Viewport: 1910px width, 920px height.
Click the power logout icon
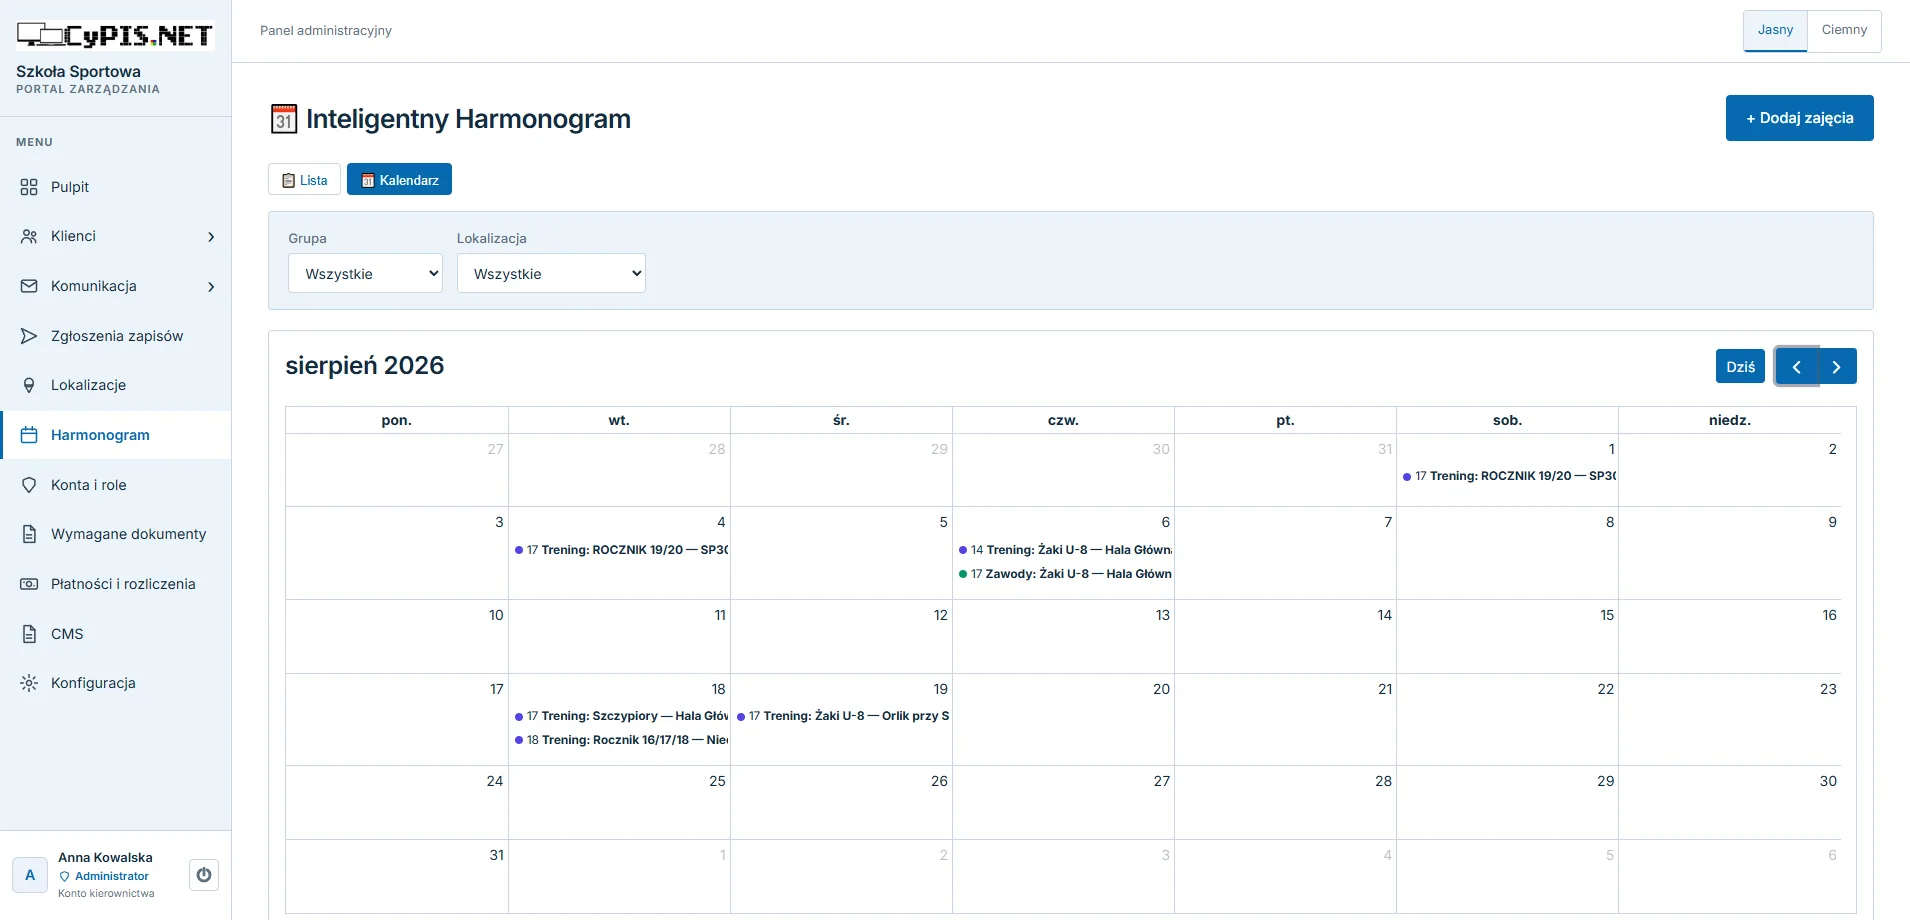pos(204,875)
